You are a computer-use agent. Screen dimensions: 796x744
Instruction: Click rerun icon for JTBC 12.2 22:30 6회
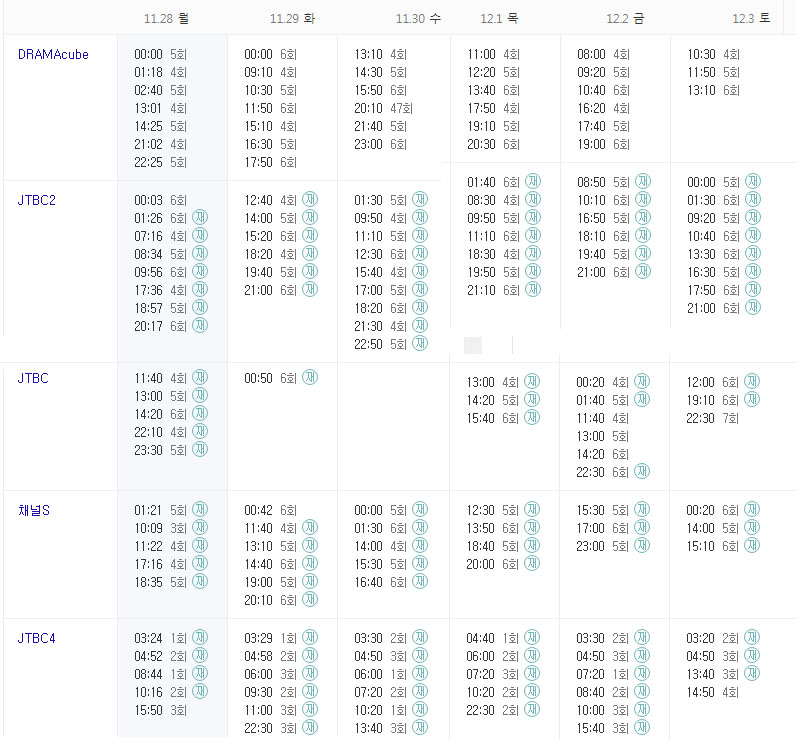pyautogui.click(x=642, y=471)
